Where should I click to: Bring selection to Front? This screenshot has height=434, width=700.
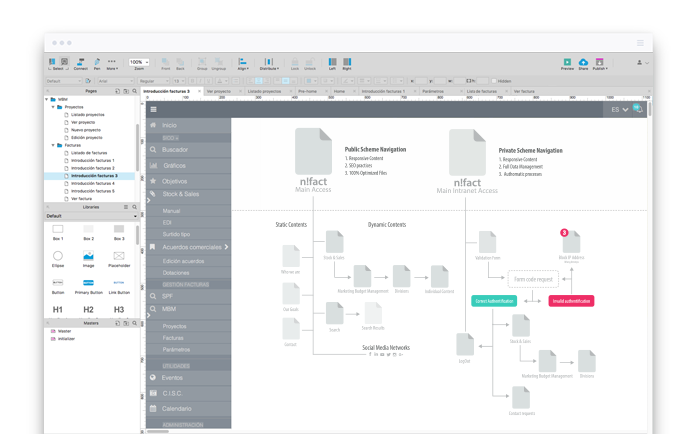click(166, 64)
